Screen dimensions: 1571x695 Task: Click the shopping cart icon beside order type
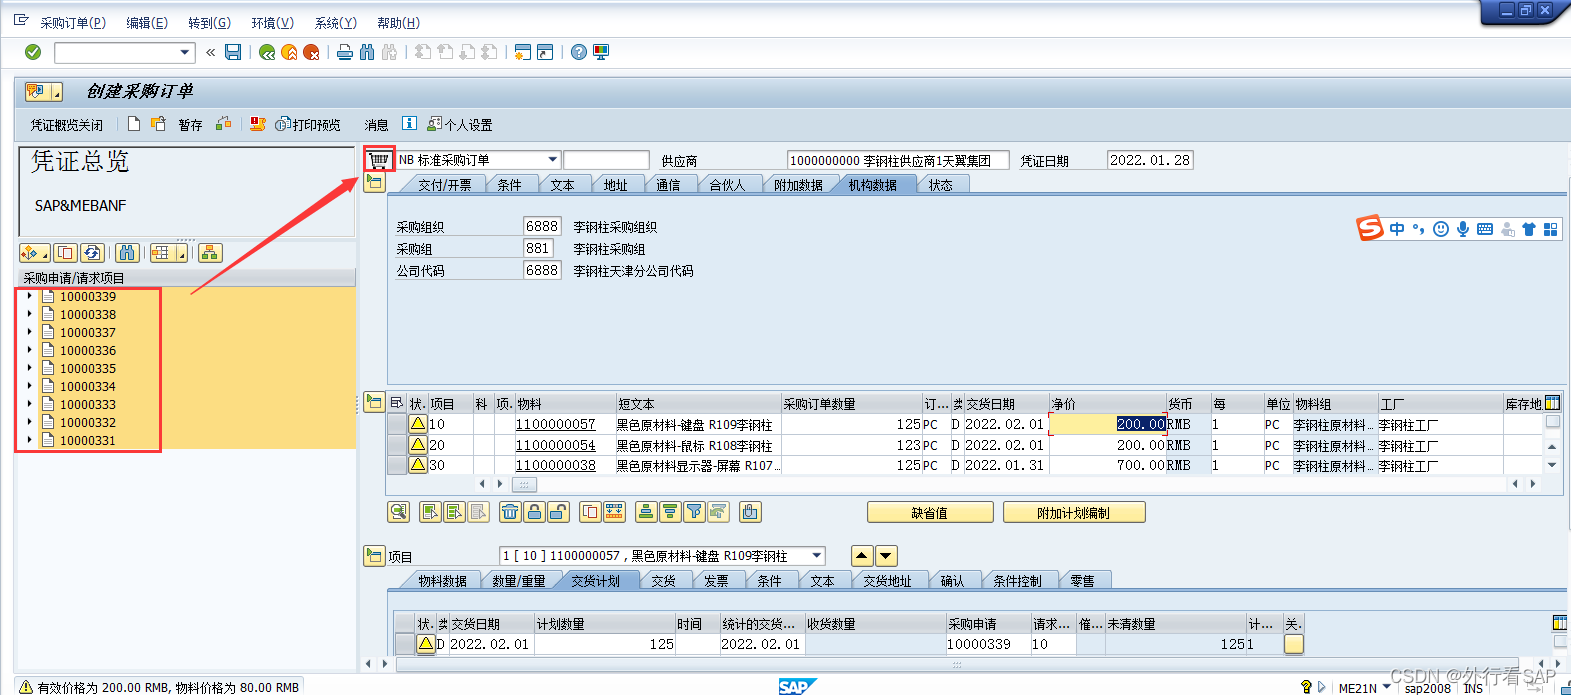tap(379, 159)
